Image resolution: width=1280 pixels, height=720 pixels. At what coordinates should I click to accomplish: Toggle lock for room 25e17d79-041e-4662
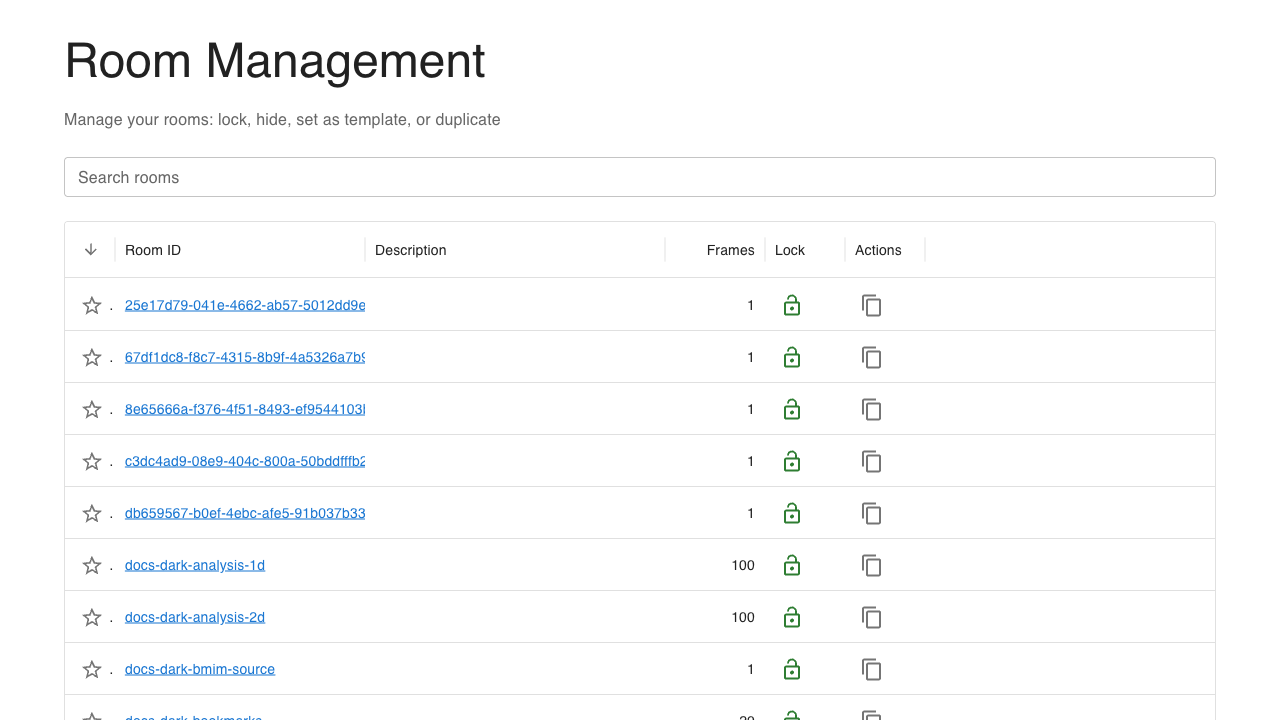[x=792, y=305]
